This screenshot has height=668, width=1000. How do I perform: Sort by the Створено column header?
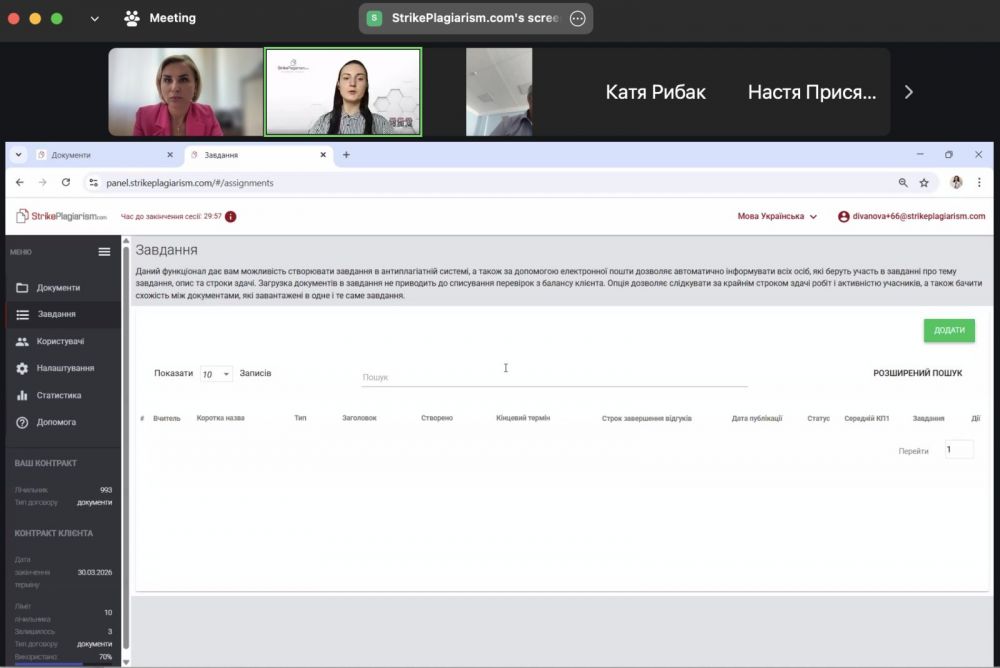coord(437,418)
